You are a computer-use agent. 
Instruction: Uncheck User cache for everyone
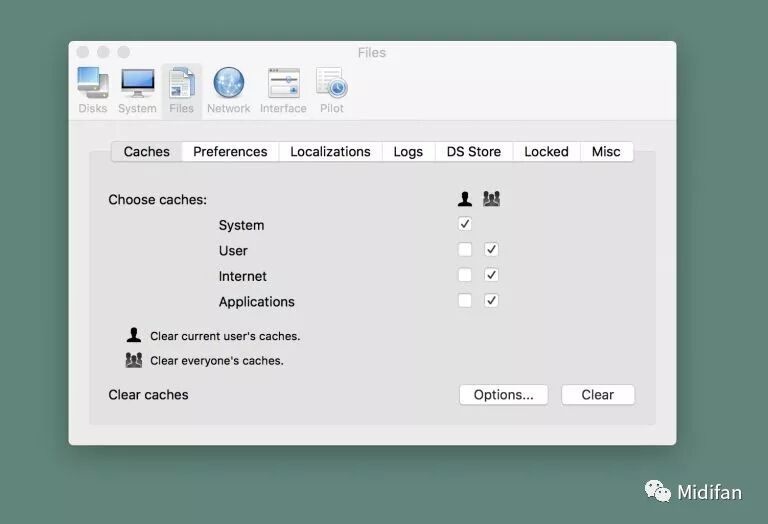[x=491, y=249]
